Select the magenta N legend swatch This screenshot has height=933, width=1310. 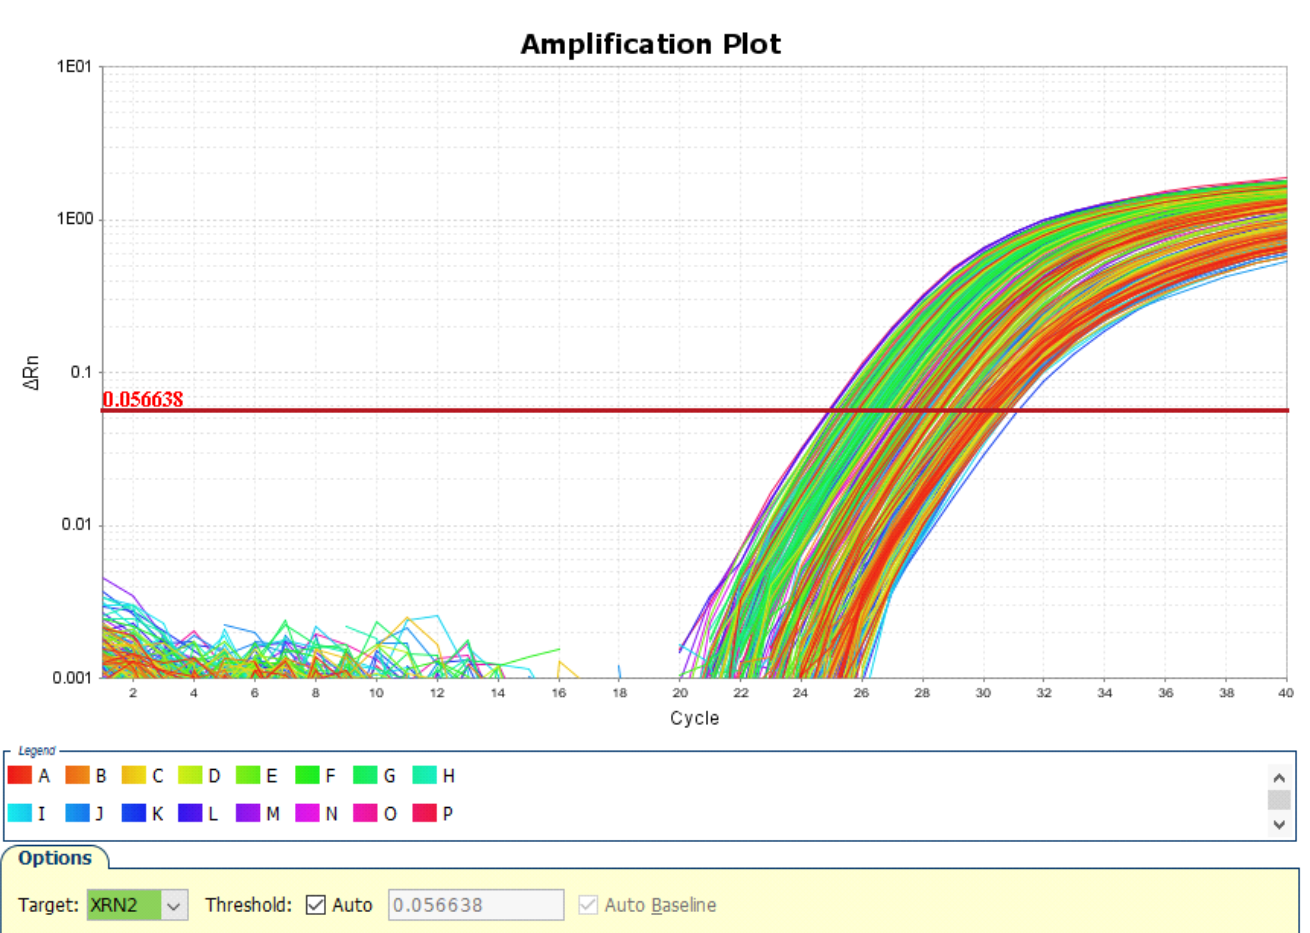pyautogui.click(x=307, y=813)
